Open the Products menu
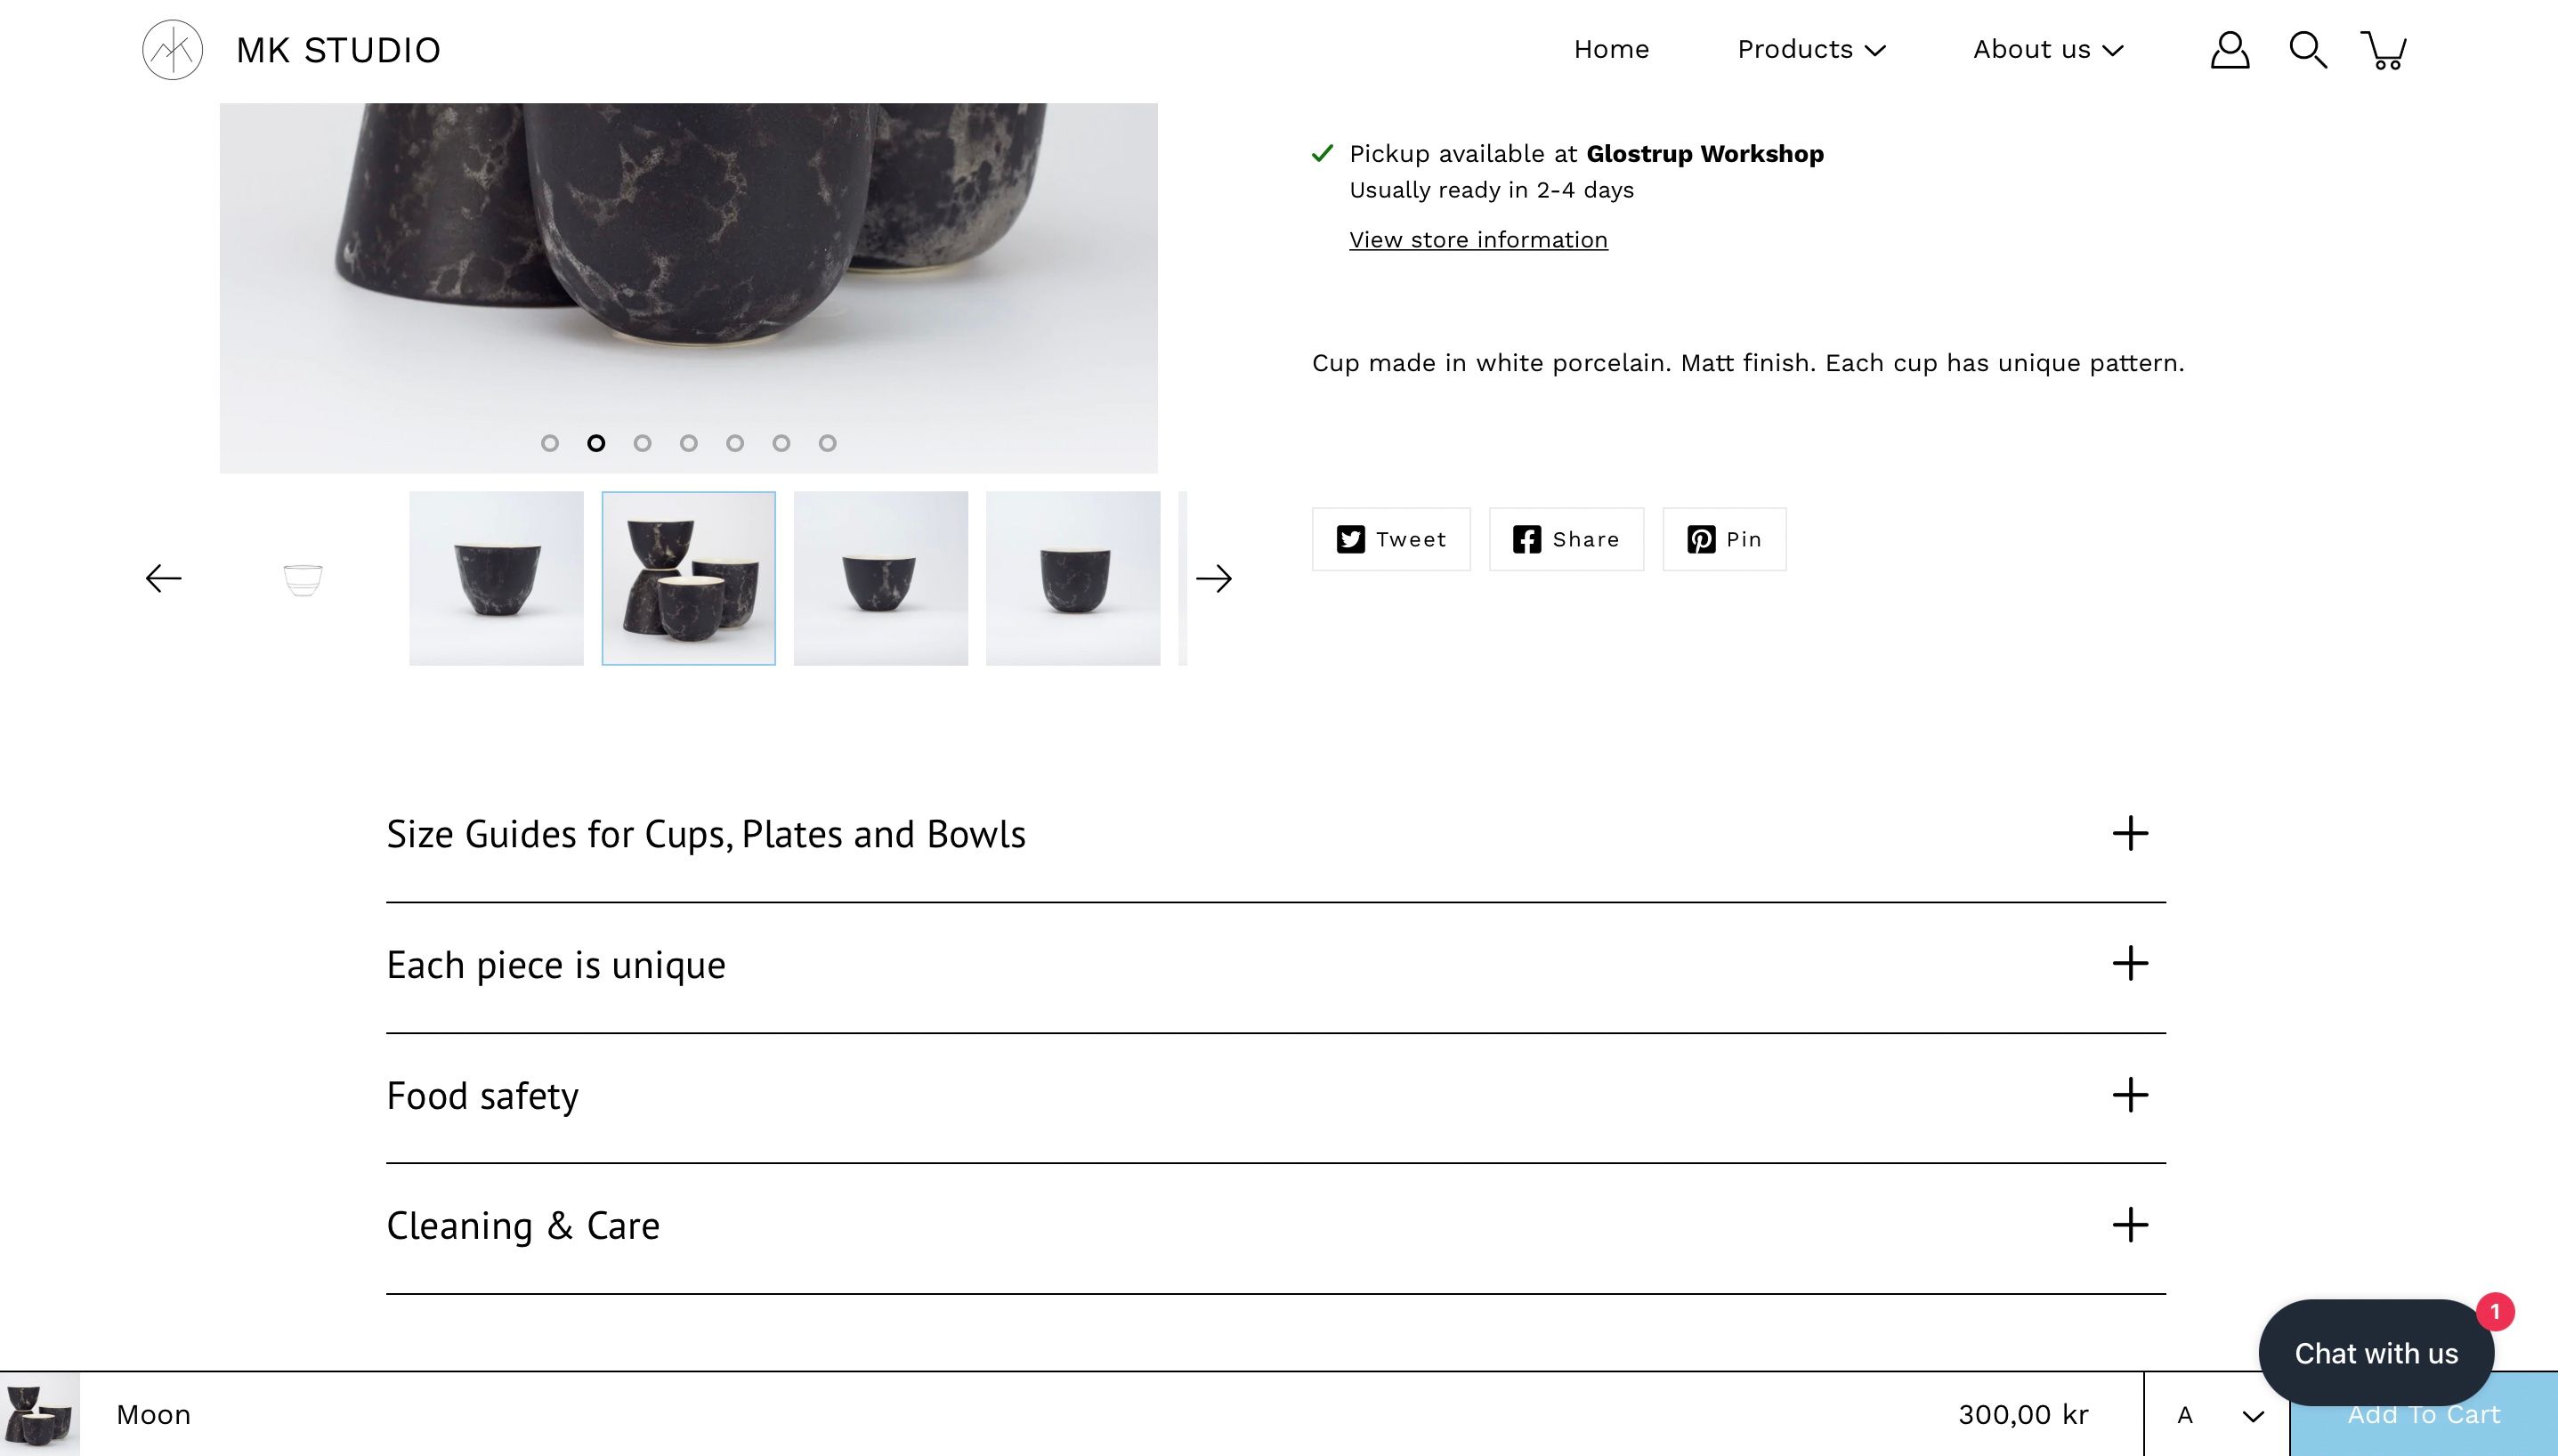 coord(1811,50)
